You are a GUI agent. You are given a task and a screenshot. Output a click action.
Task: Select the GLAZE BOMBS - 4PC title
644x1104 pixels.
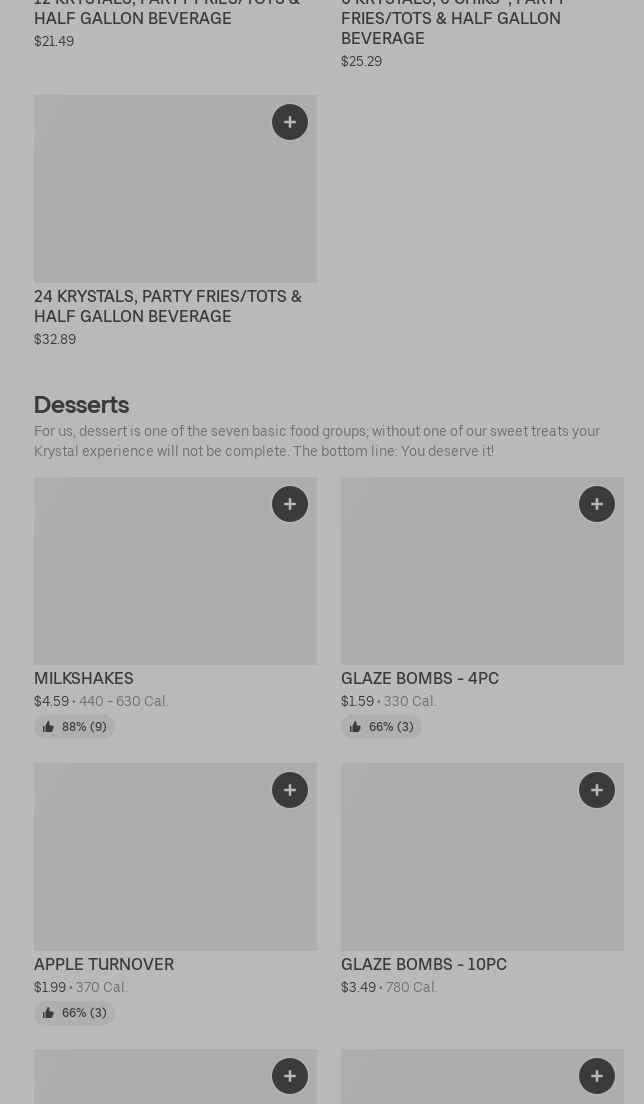[x=420, y=678]
